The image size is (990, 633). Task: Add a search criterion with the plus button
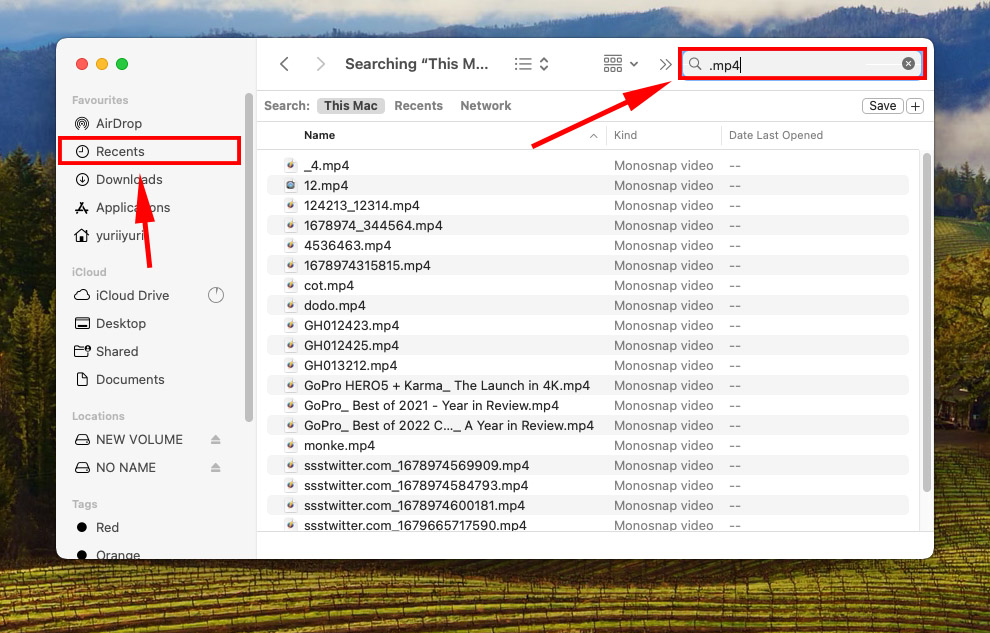tap(916, 105)
